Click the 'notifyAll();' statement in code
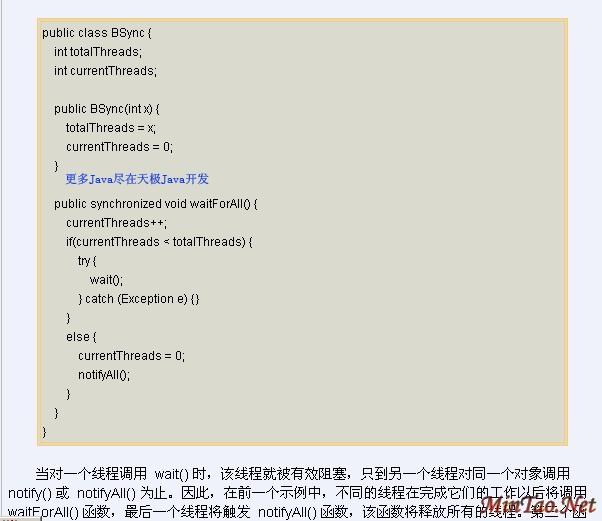This screenshot has width=602, height=521. (x=104, y=375)
